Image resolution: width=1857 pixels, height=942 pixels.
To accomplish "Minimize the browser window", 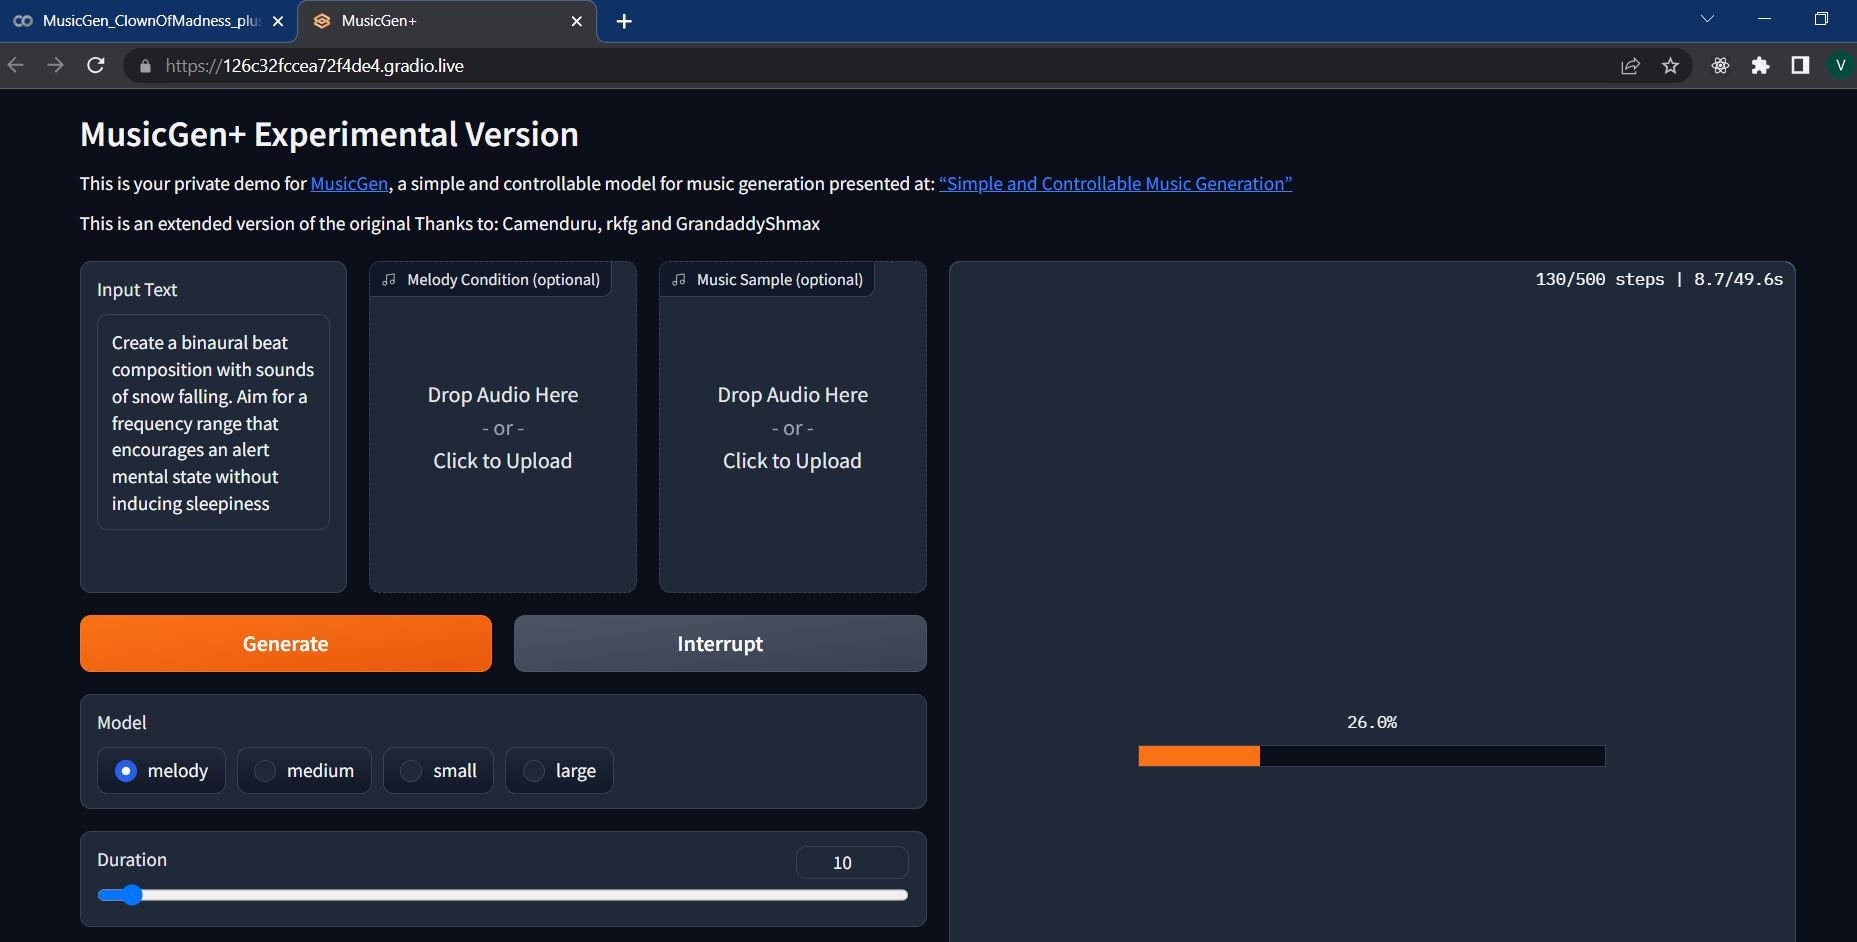I will [x=1764, y=19].
